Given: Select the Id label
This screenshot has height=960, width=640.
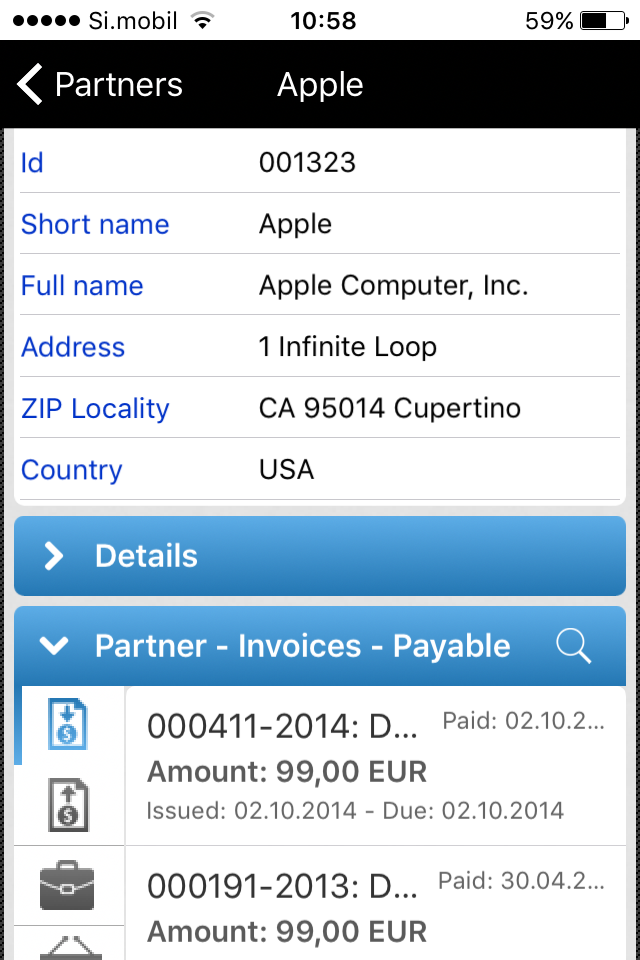Looking at the screenshot, I should 32,163.
